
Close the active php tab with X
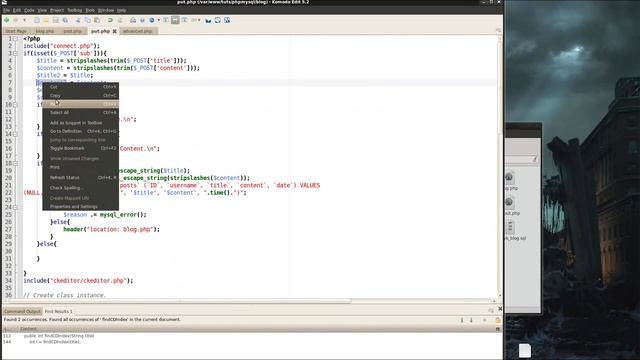[115, 31]
